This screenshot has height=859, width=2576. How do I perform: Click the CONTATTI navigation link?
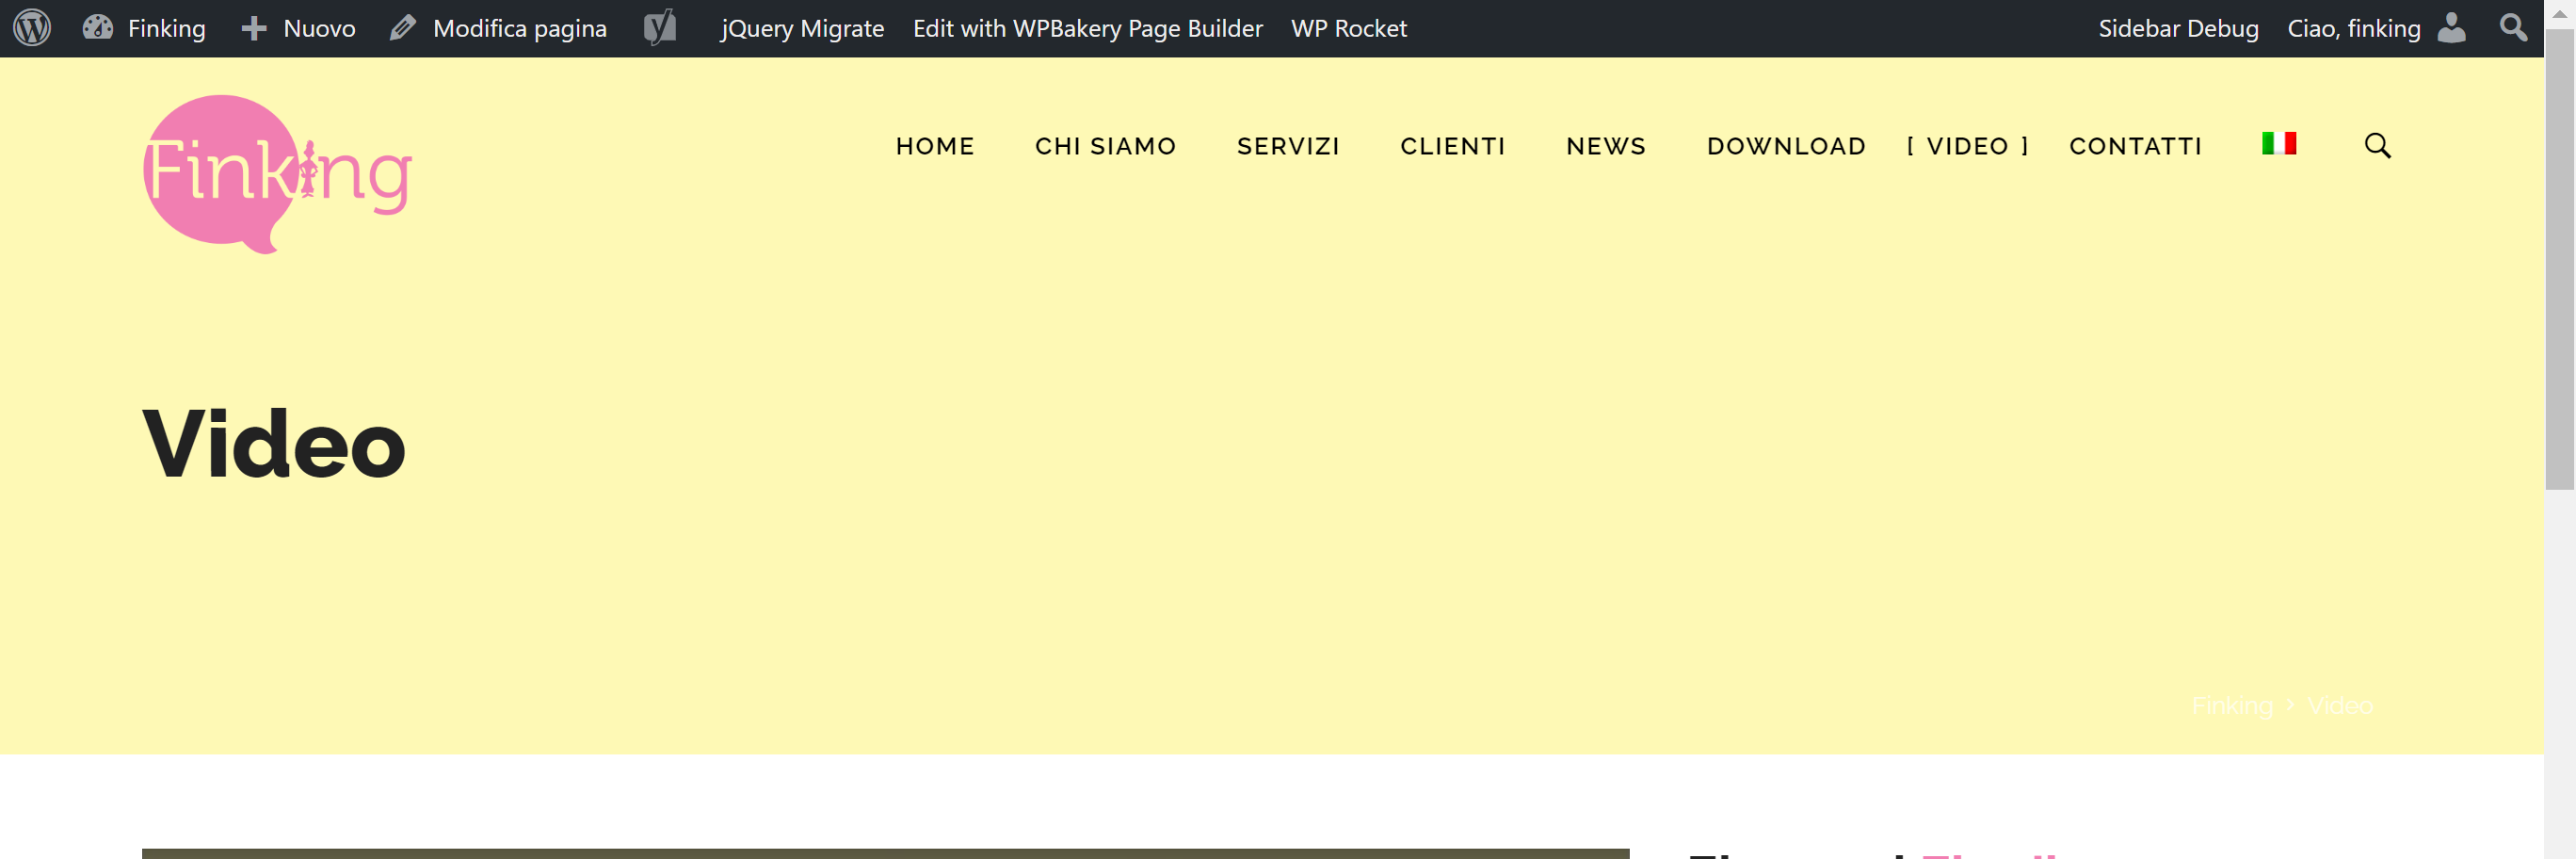[x=2135, y=146]
